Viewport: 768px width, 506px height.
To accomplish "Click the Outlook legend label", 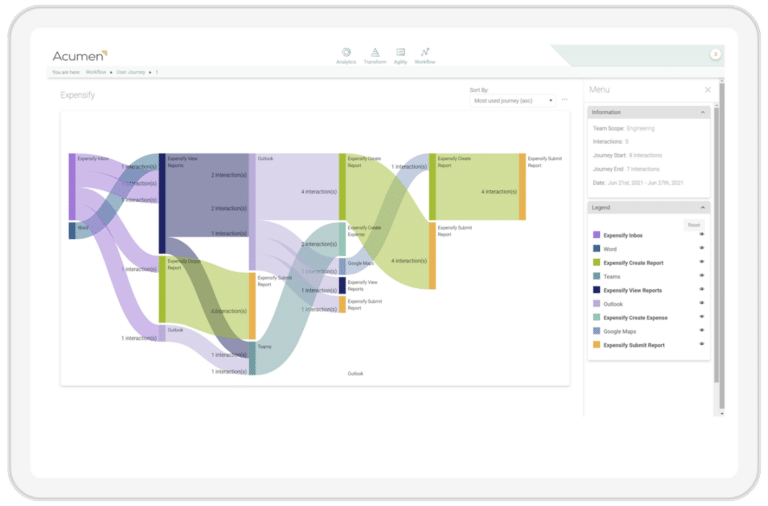I will [x=611, y=304].
